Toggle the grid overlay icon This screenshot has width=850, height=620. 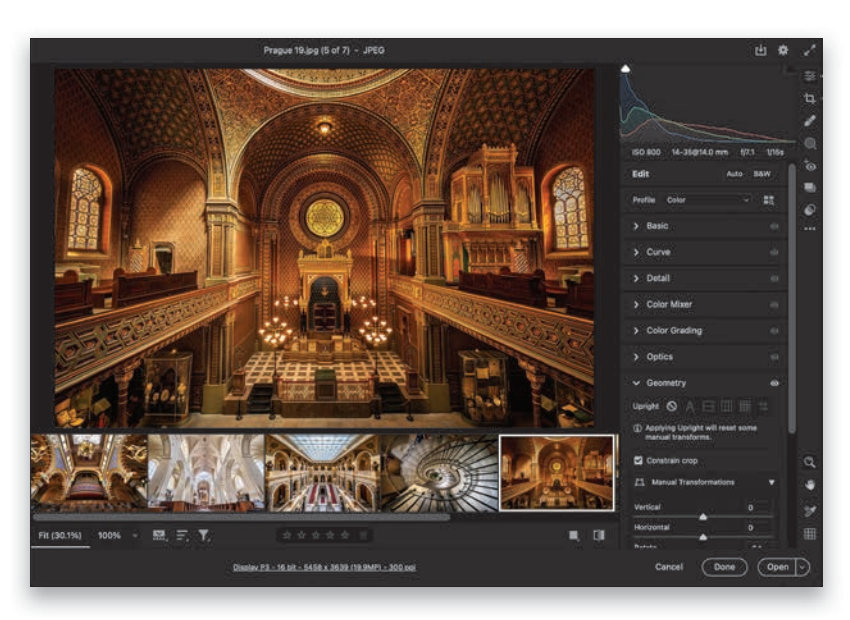(x=809, y=534)
